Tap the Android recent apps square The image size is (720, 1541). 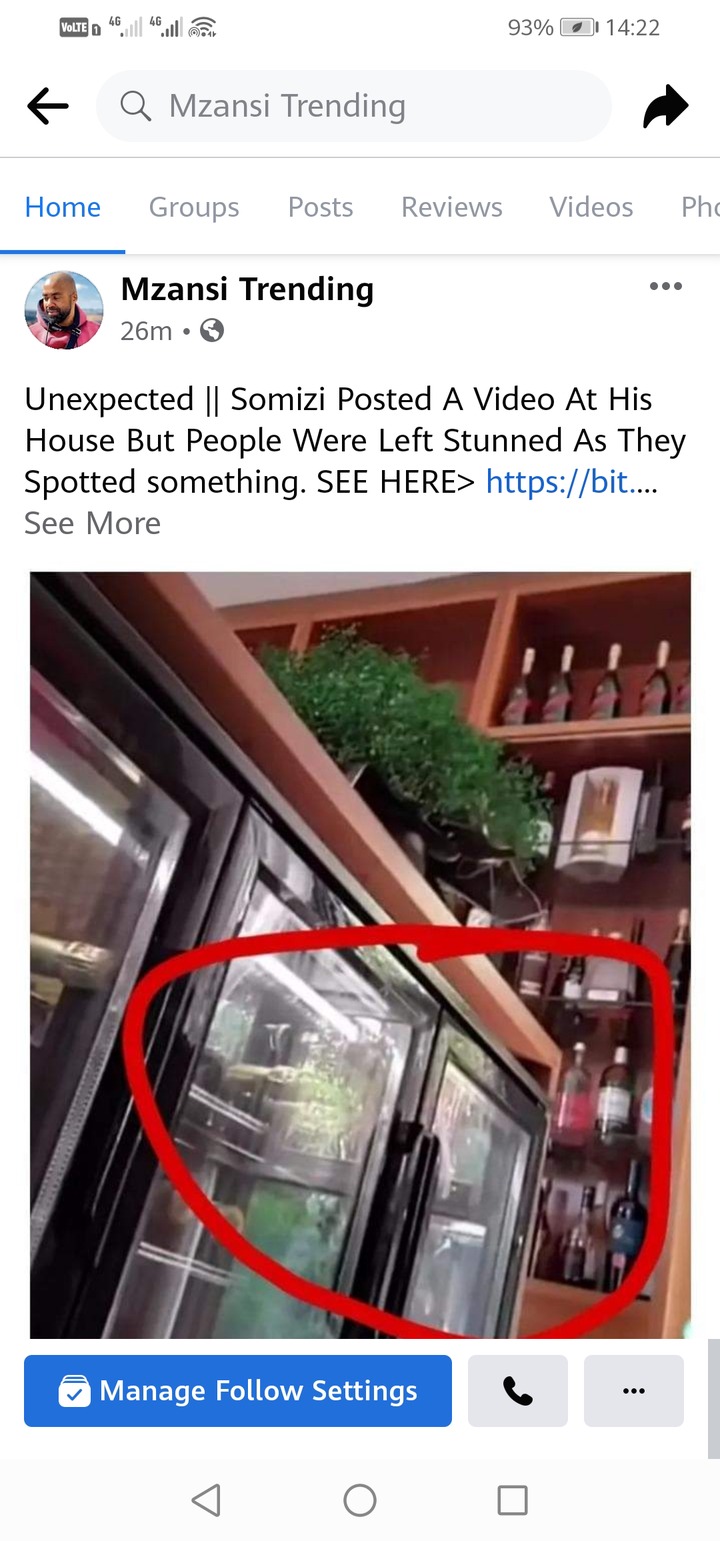tap(512, 1500)
